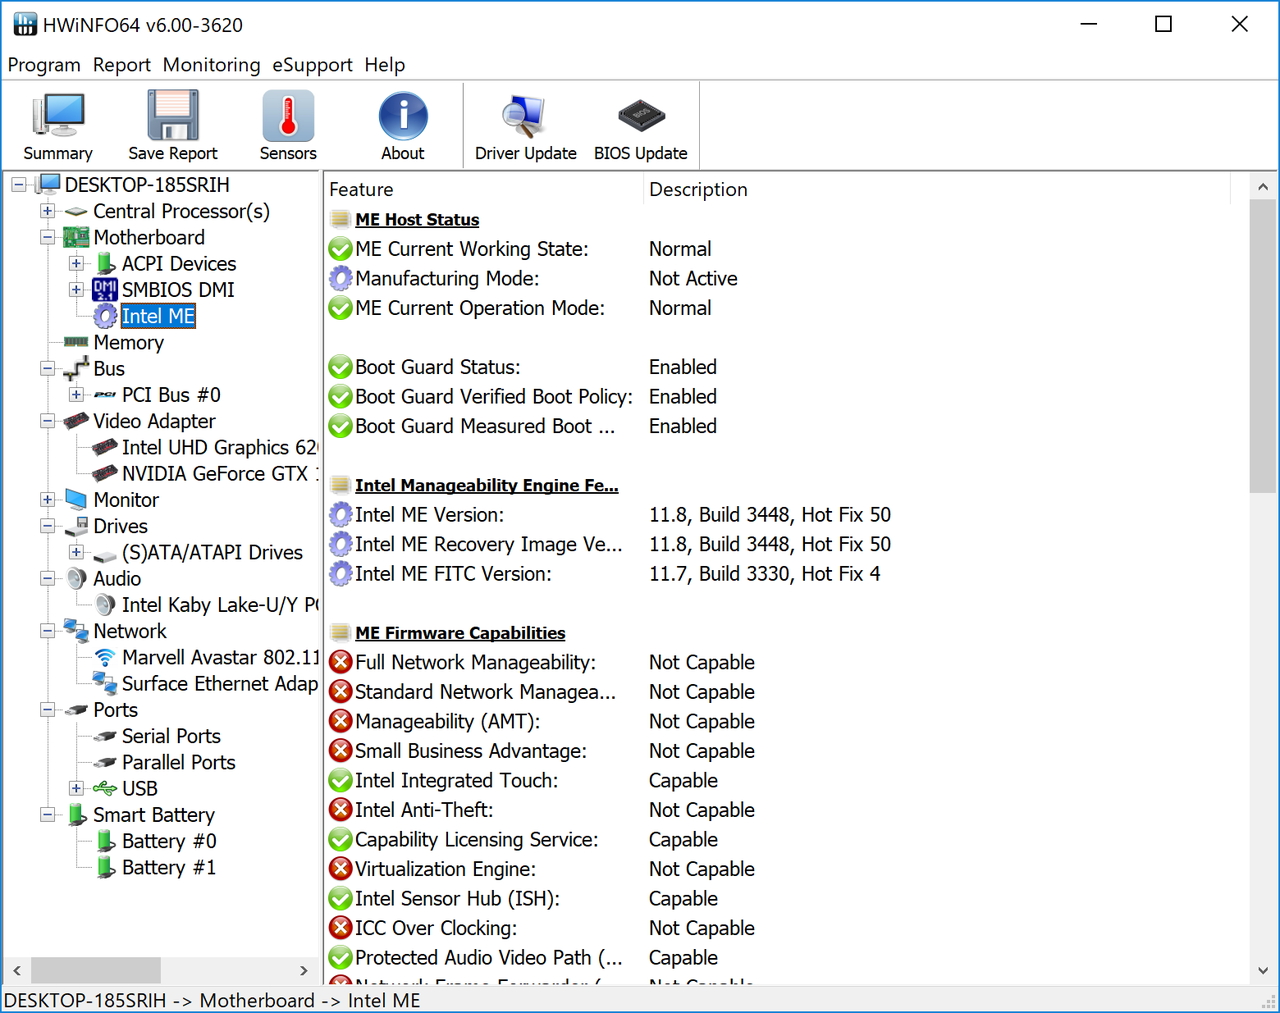
Task: Collapse the DESKTOP-185SRIH root node
Action: 19,185
